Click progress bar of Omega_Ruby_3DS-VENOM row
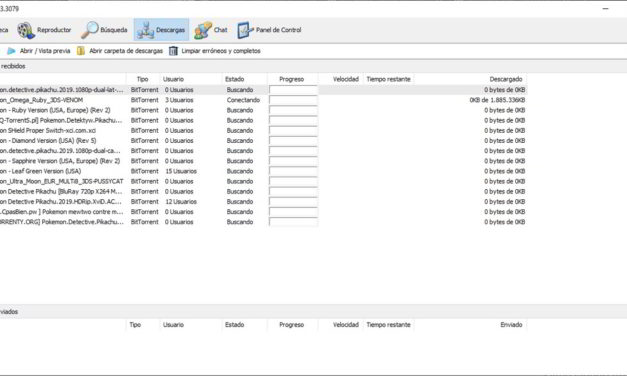This screenshot has width=627, height=376. [x=293, y=100]
